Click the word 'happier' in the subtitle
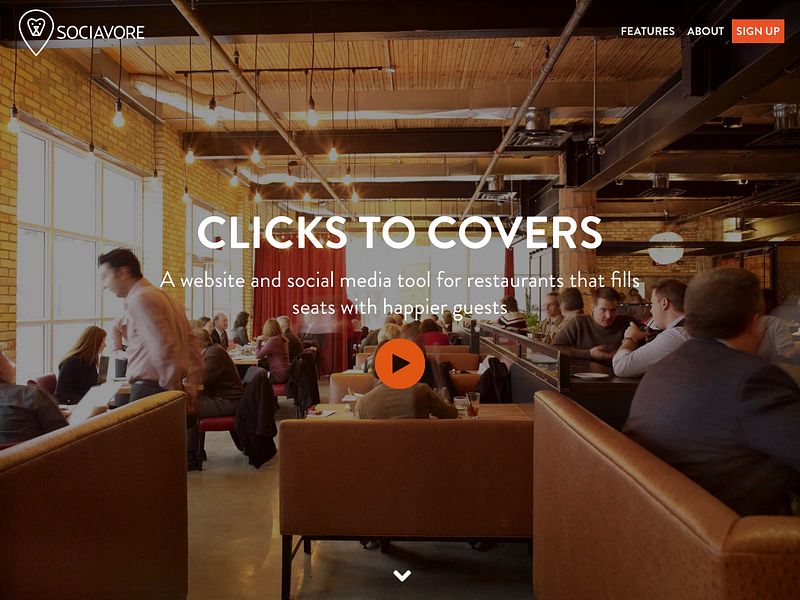 click(x=412, y=309)
